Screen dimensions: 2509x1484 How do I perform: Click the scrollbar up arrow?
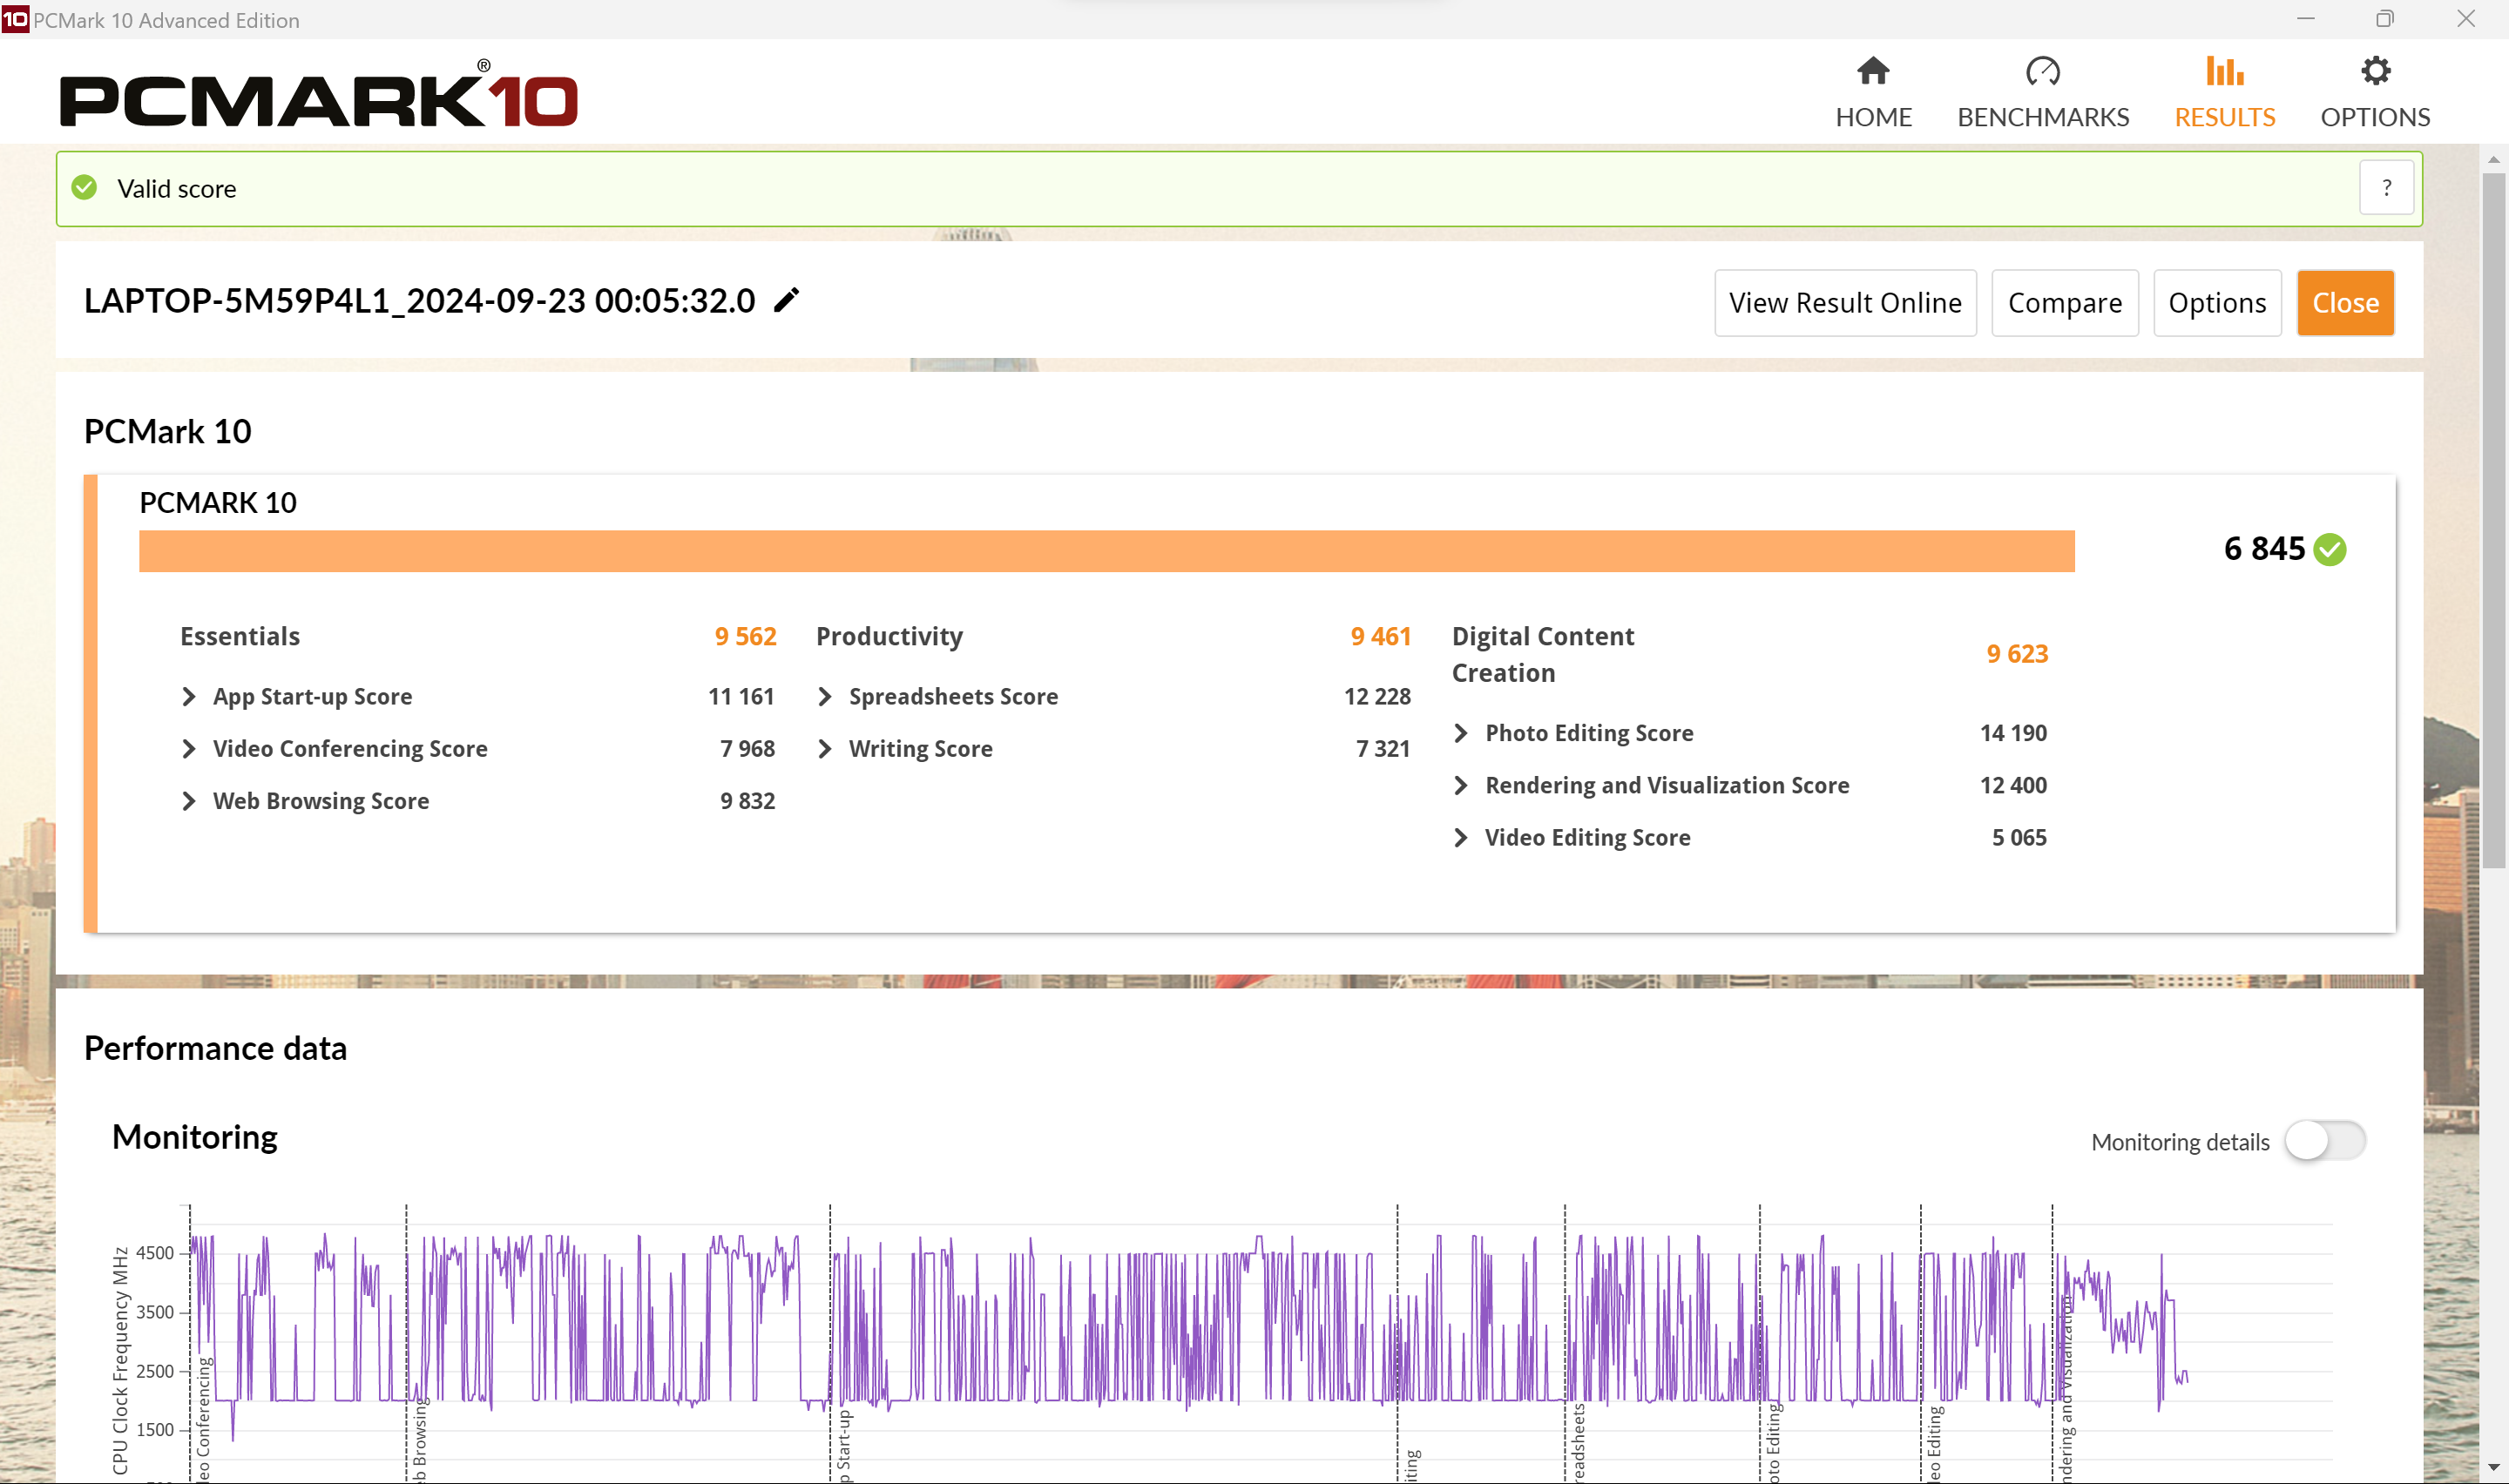point(2494,159)
